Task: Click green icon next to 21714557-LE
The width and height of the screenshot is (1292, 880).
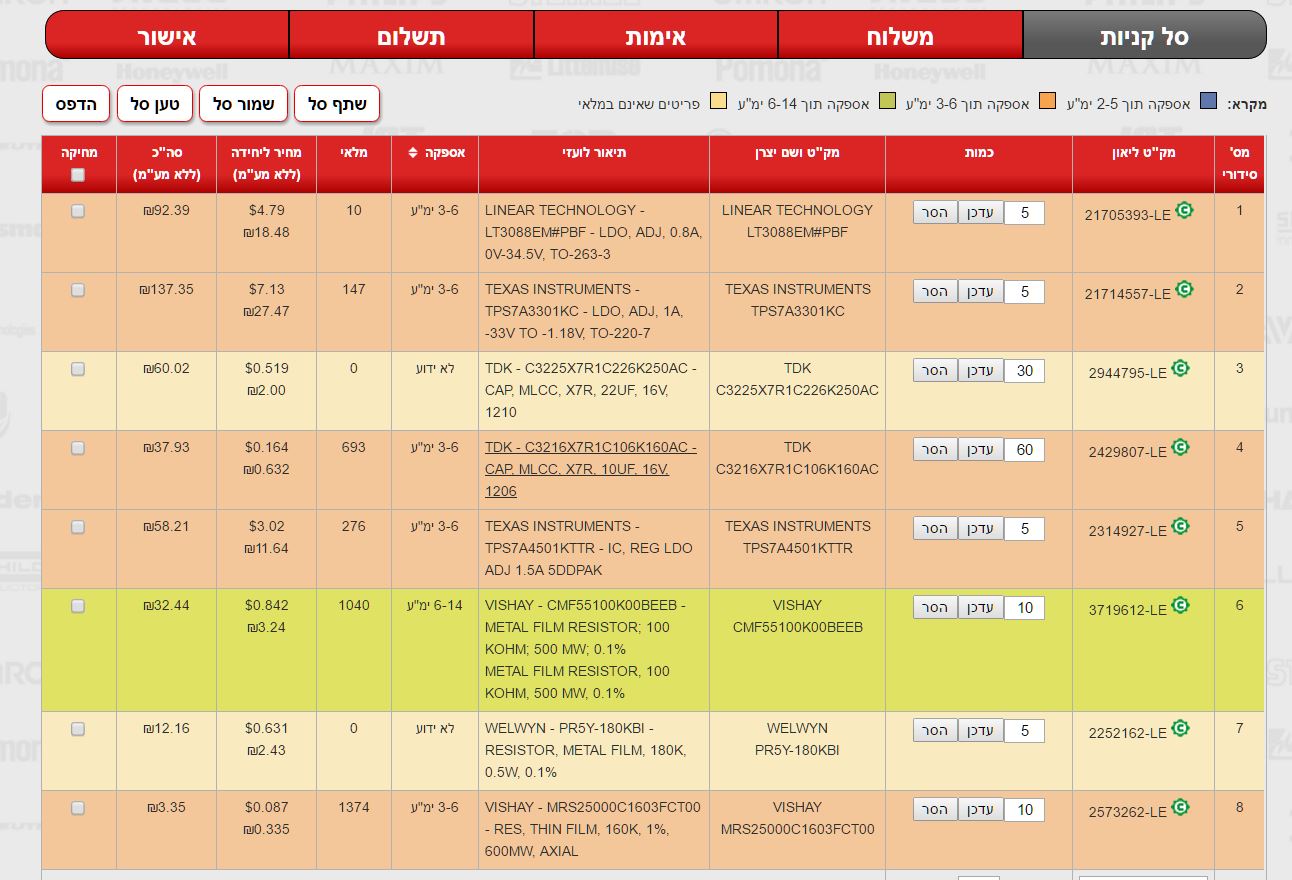Action: coord(1184,289)
